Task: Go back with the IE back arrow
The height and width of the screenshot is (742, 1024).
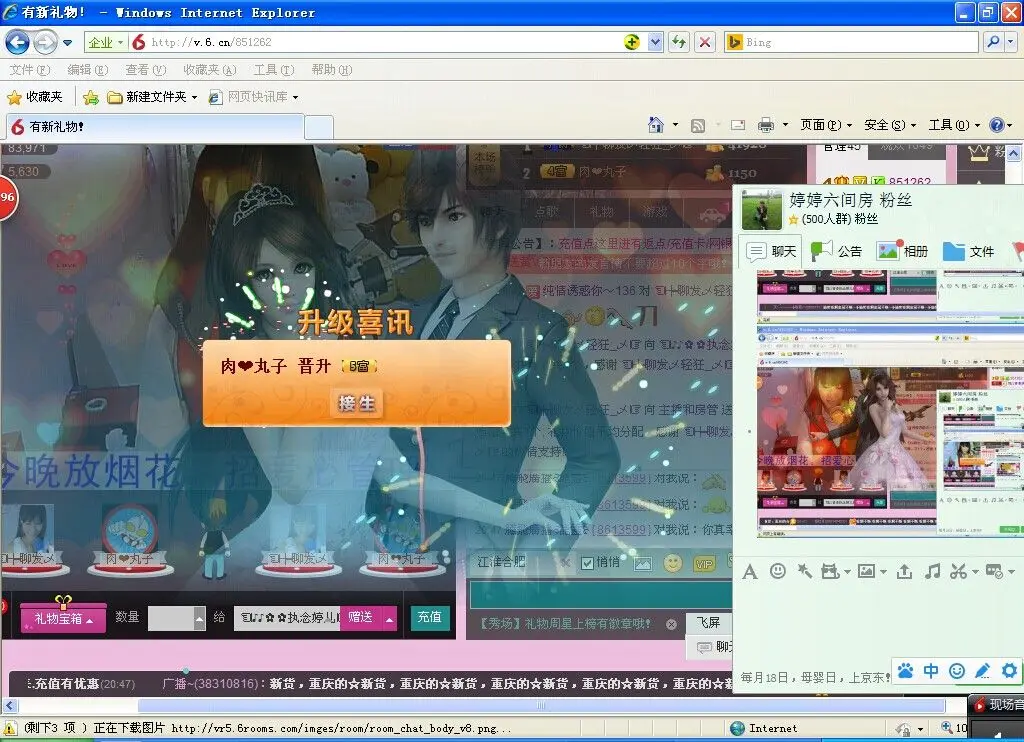Action: click(17, 42)
